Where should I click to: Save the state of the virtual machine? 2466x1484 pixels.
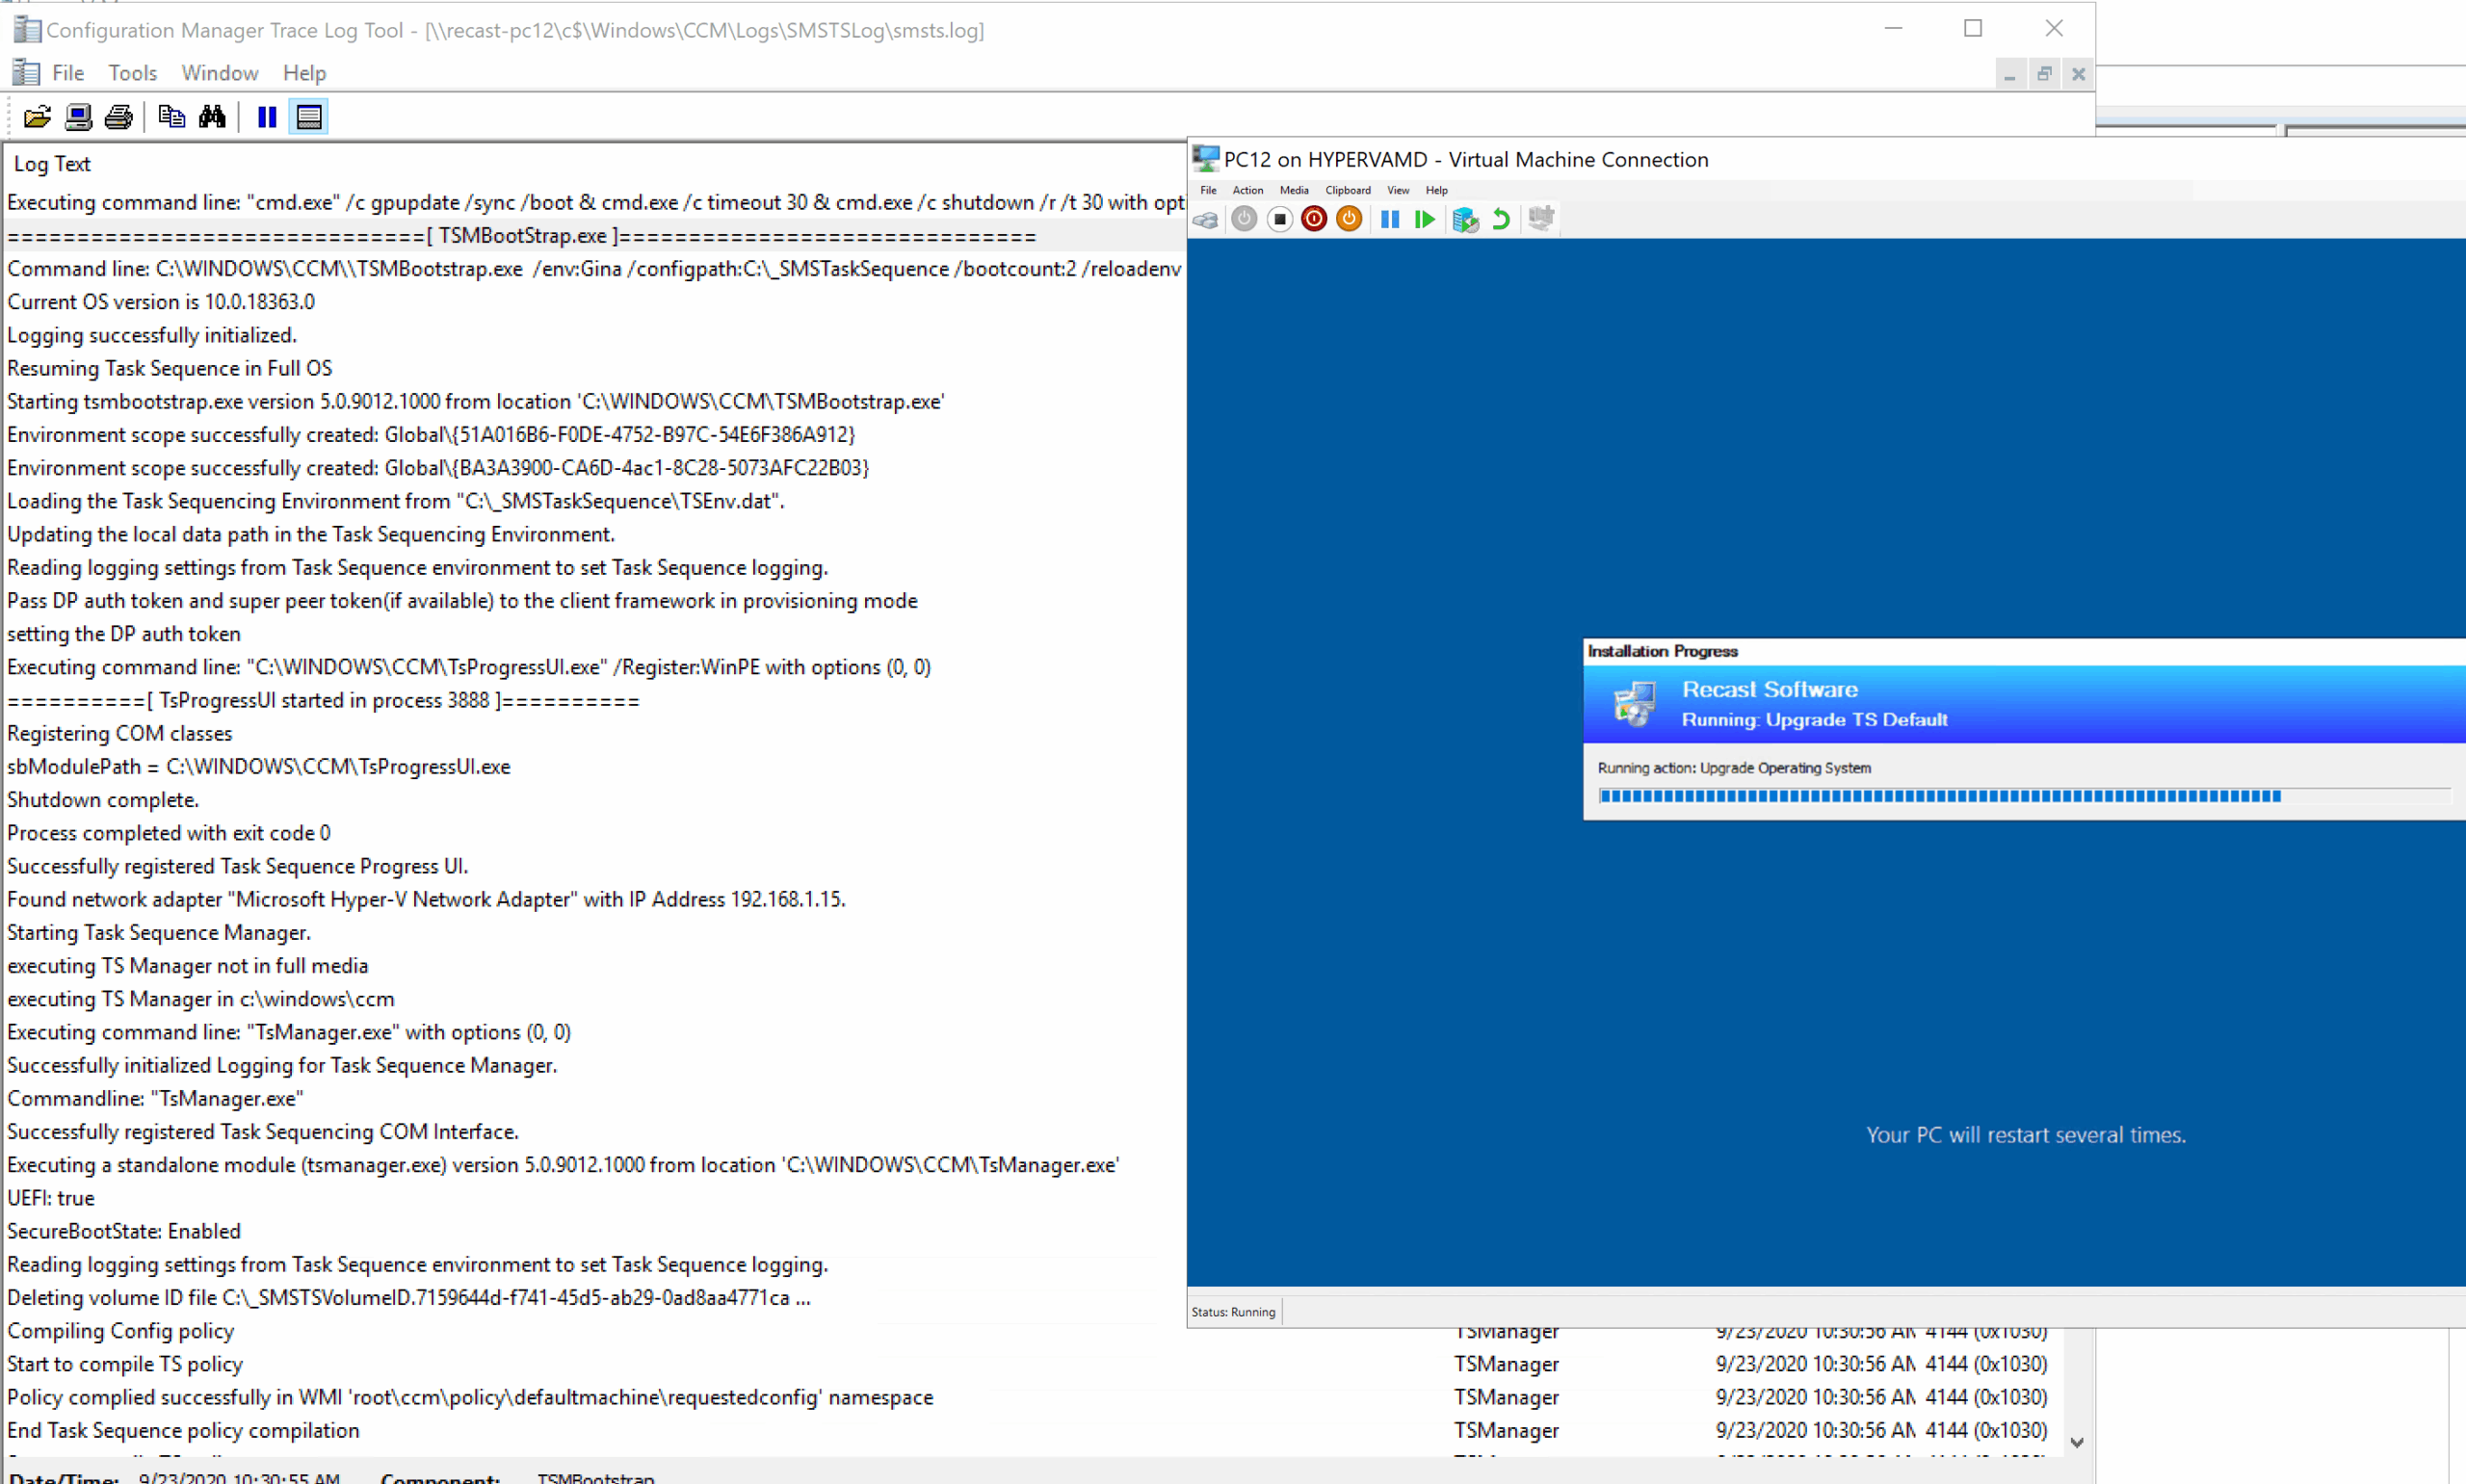coord(1280,219)
